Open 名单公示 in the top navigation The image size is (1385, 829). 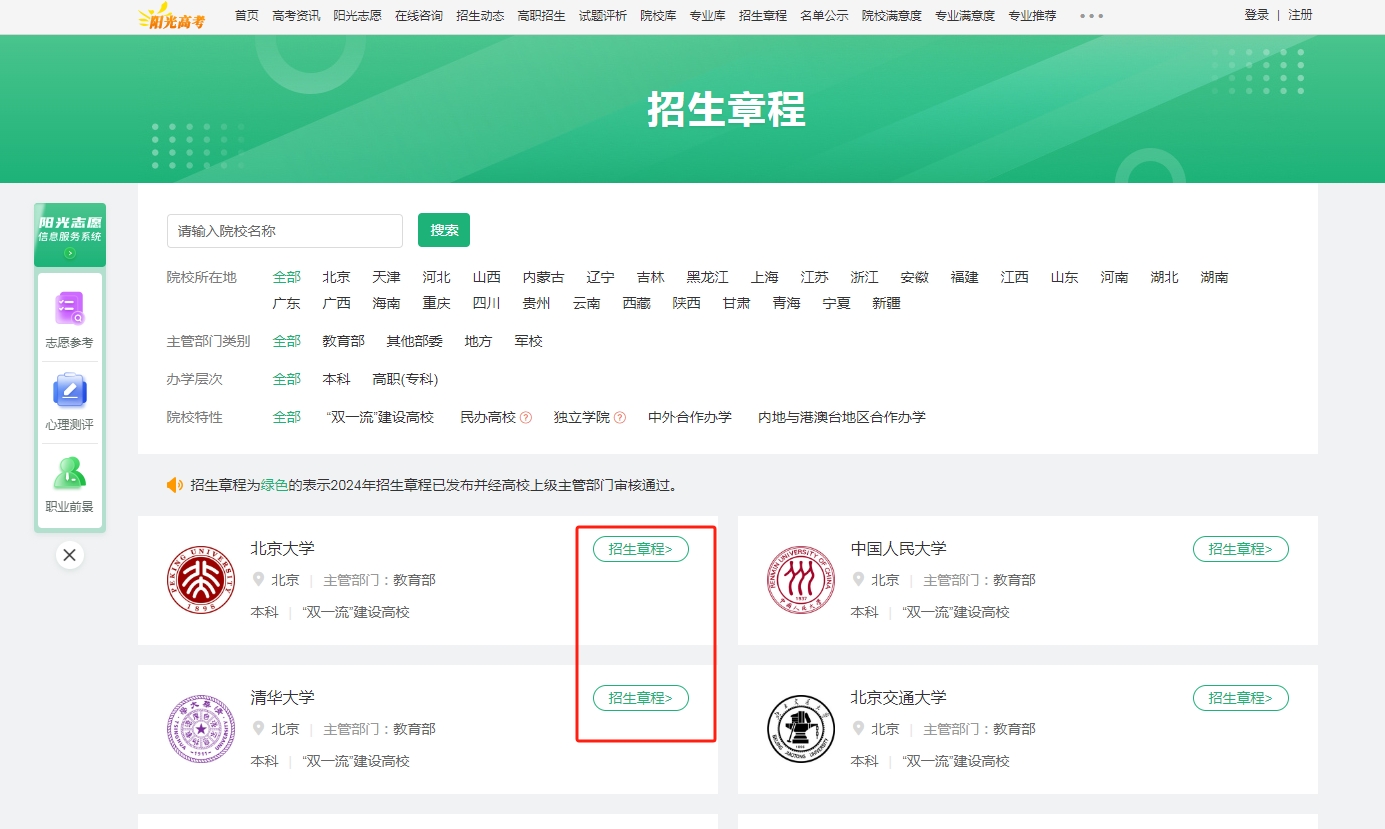pos(824,15)
